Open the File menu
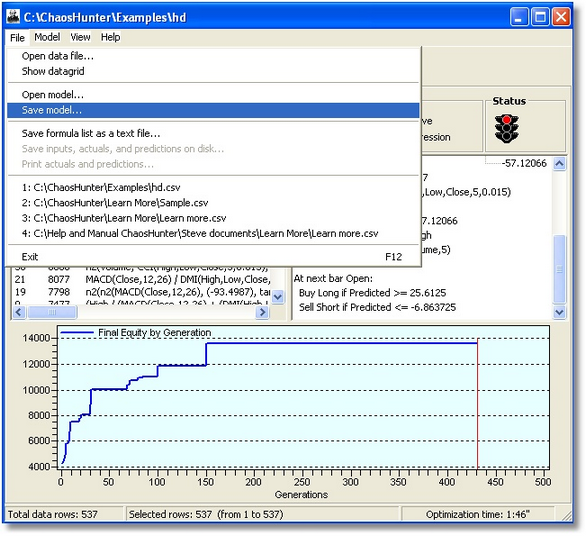 (17, 38)
